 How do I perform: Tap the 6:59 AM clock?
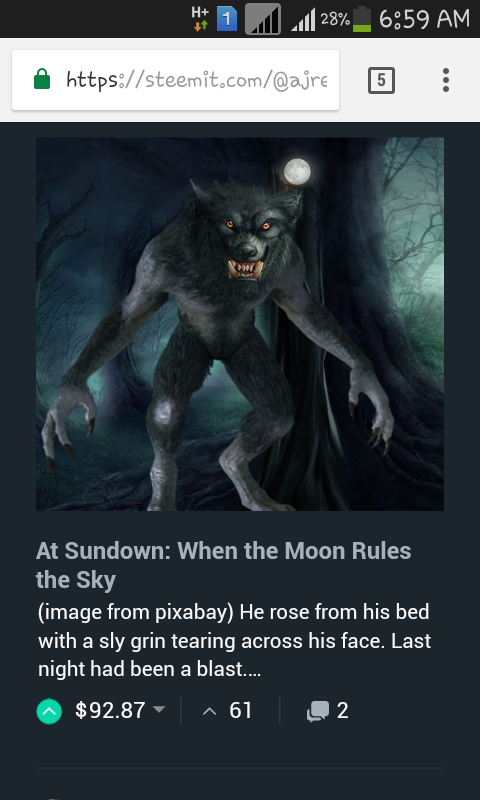point(424,19)
